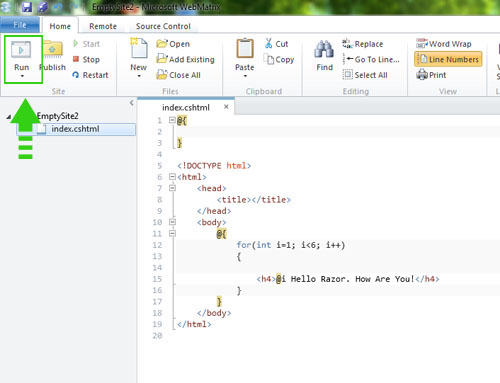
Task: Collapse the file tree pane chevron
Action: click(x=132, y=103)
